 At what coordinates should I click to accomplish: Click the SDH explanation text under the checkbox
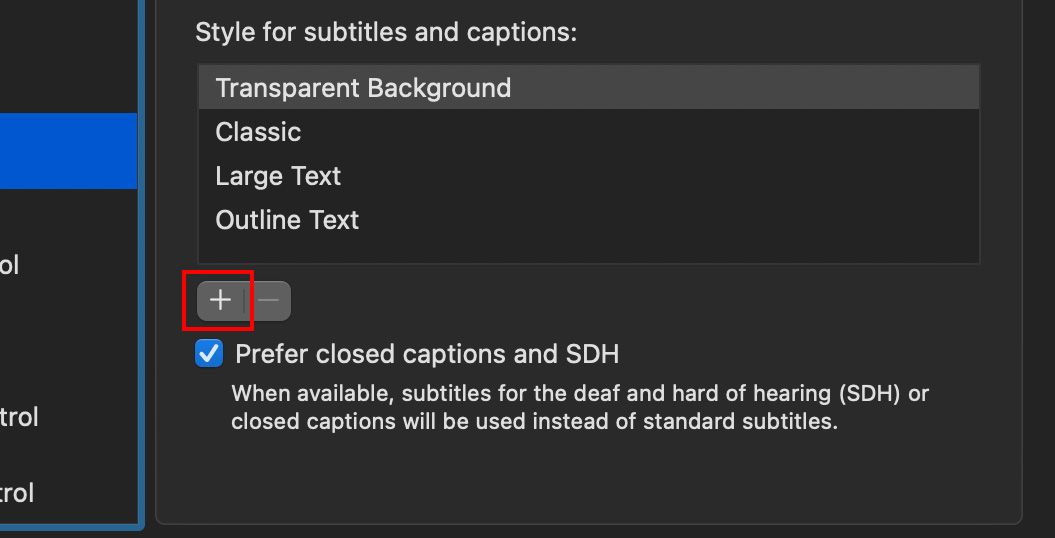[x=580, y=407]
